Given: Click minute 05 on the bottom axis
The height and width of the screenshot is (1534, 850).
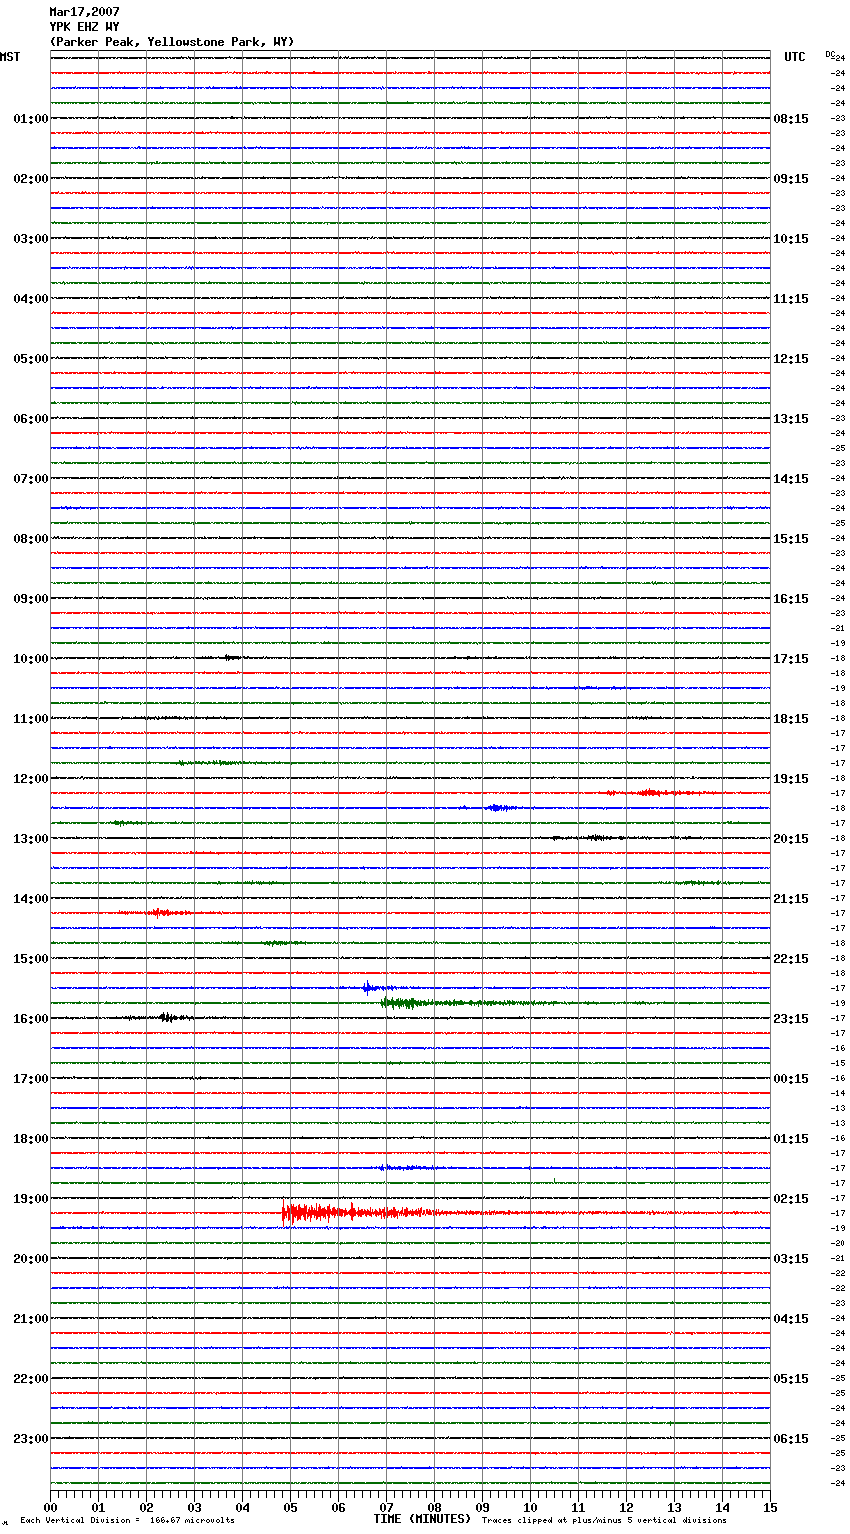Looking at the screenshot, I should pos(290,1507).
